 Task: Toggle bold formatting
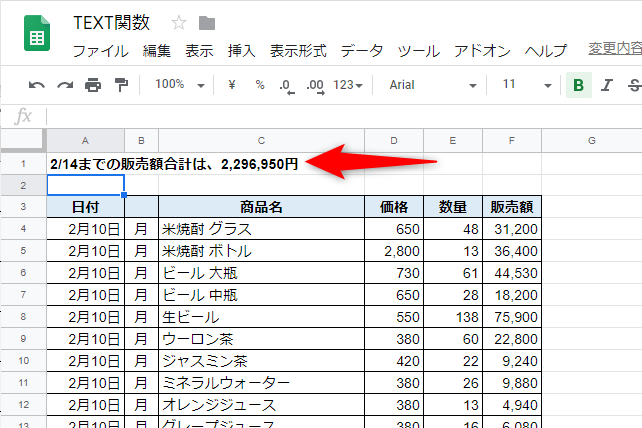pos(579,85)
